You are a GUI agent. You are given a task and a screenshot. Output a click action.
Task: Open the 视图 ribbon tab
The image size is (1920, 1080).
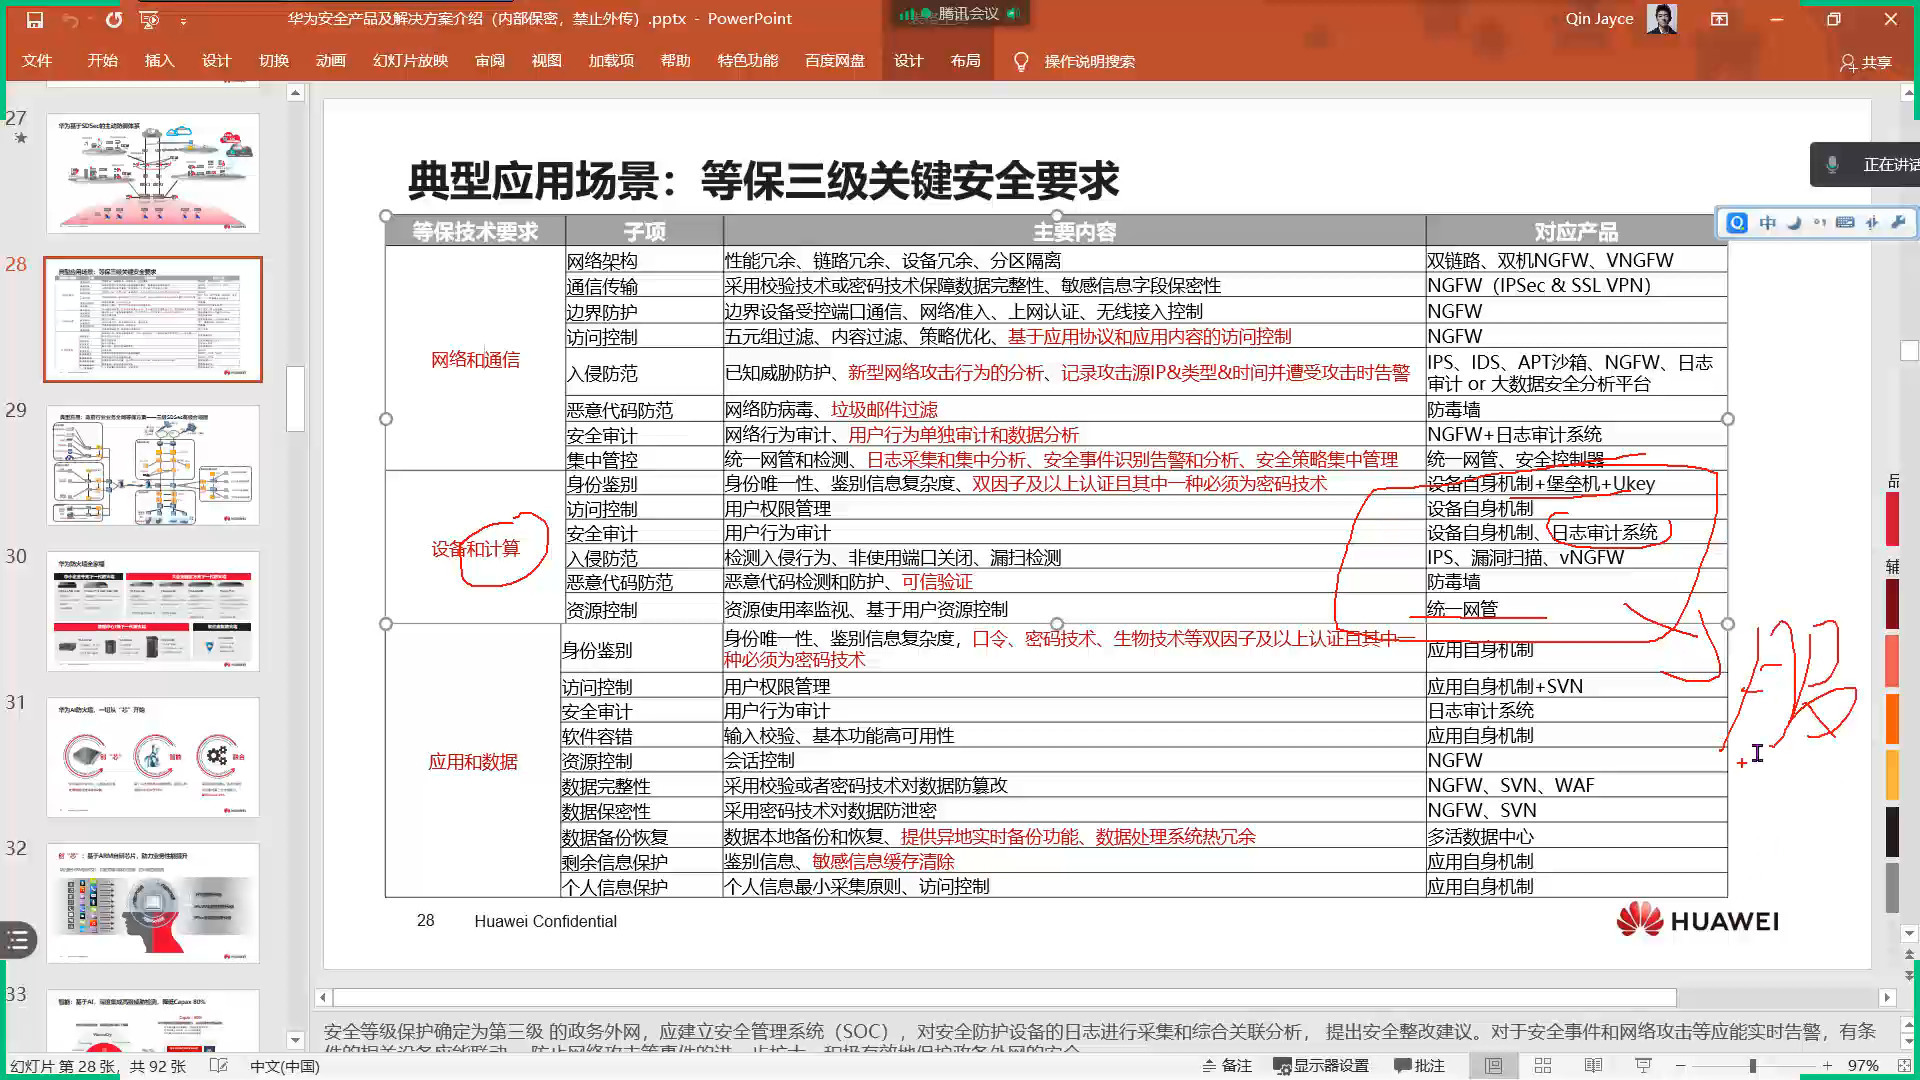(546, 61)
